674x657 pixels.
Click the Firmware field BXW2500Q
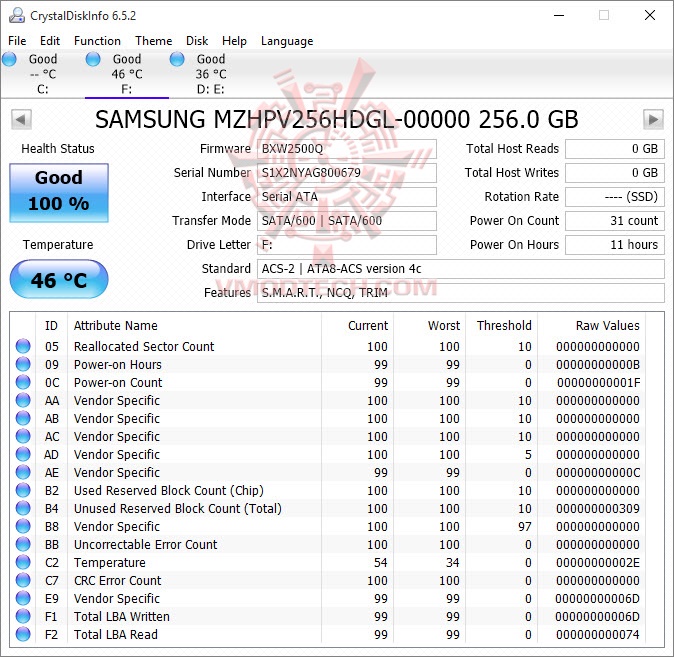pos(346,149)
